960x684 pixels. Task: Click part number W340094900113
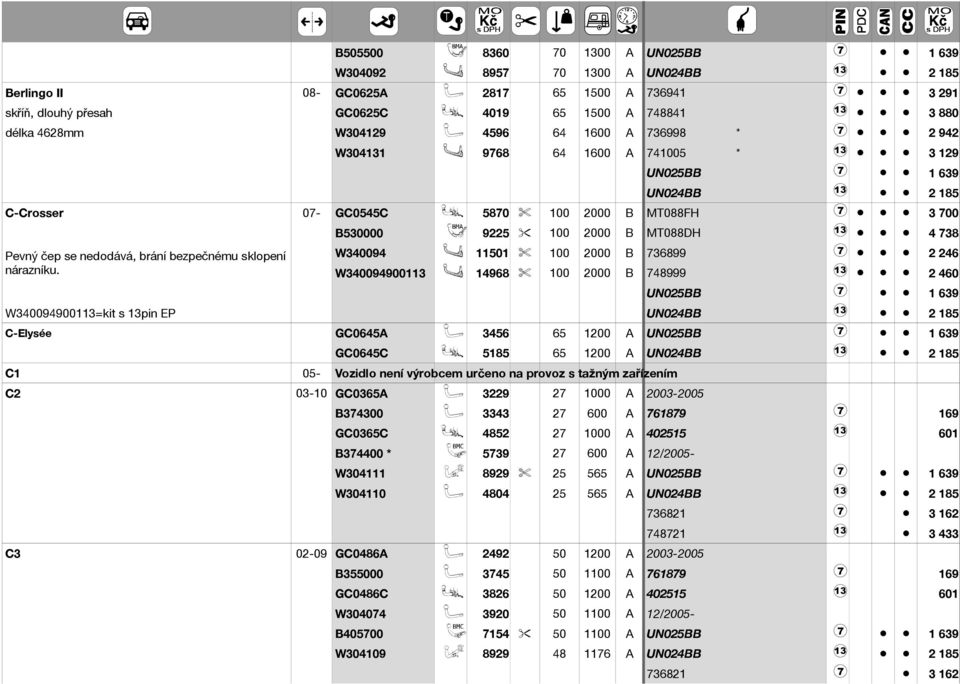tap(380, 273)
